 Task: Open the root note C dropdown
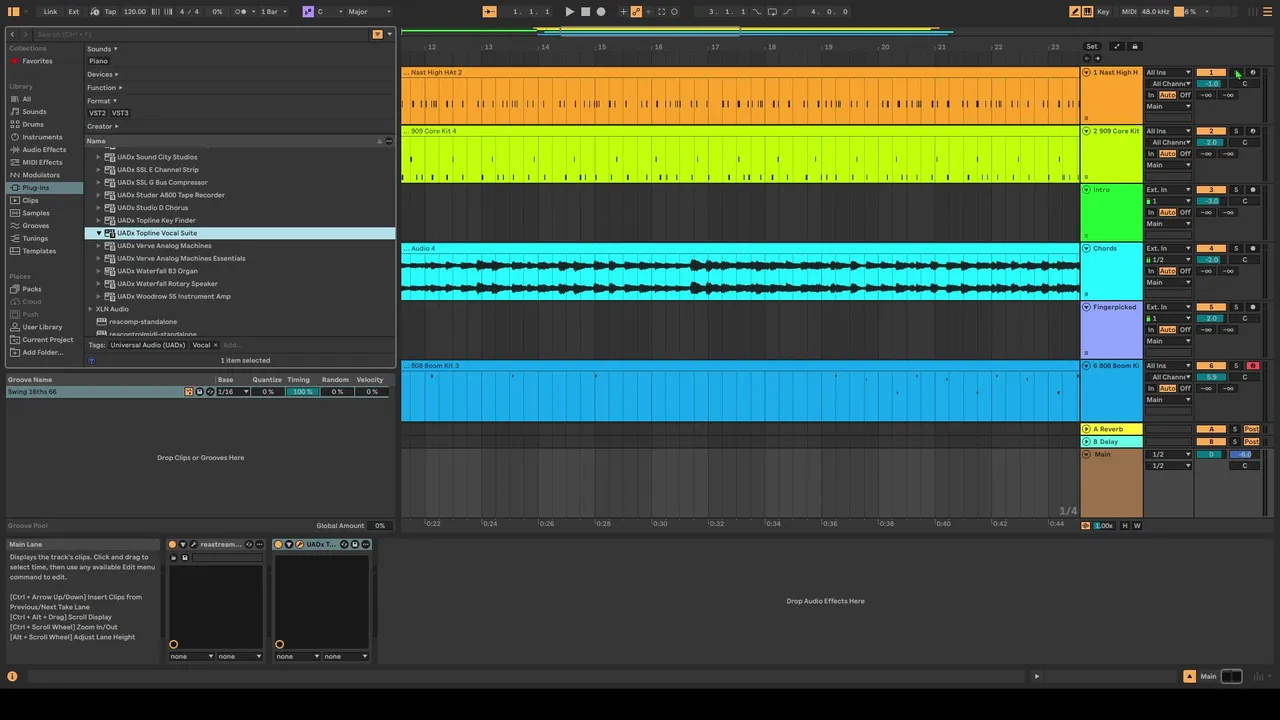click(328, 12)
